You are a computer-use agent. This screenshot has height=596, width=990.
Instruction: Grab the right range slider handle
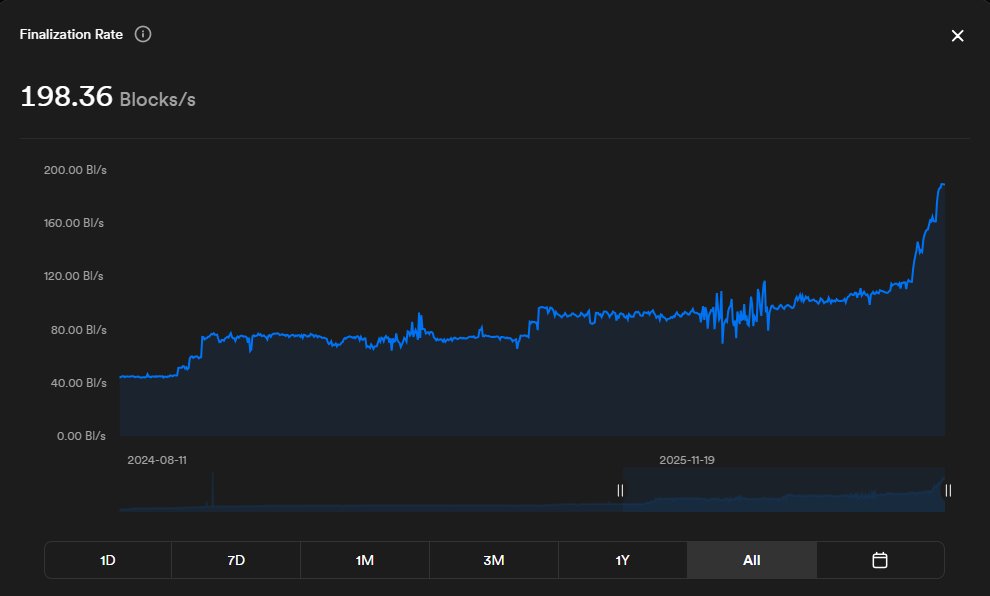point(948,491)
